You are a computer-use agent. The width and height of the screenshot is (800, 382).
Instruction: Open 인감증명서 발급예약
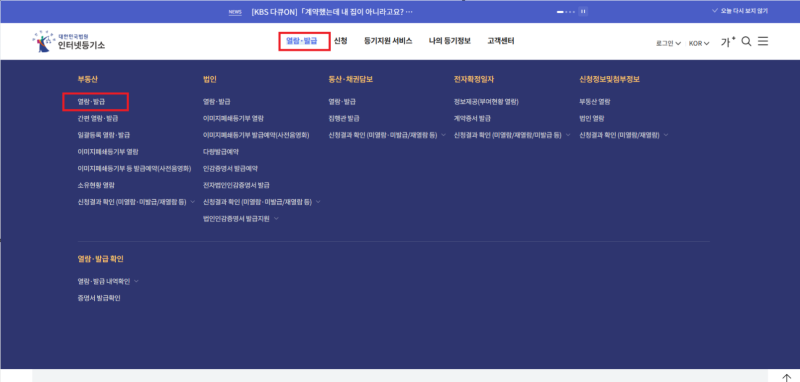[231, 168]
